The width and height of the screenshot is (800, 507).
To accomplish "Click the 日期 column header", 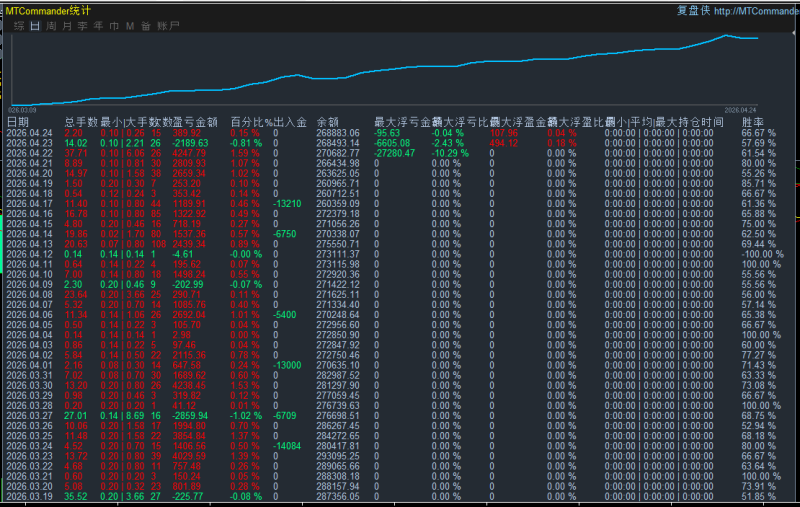I will tap(18, 122).
